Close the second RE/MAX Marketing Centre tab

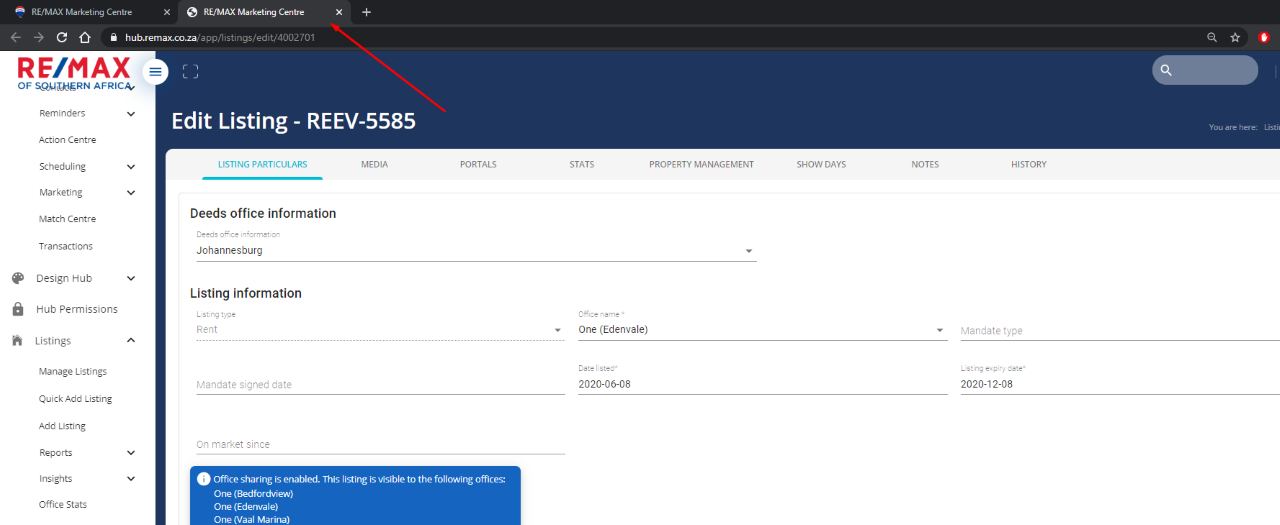339,12
